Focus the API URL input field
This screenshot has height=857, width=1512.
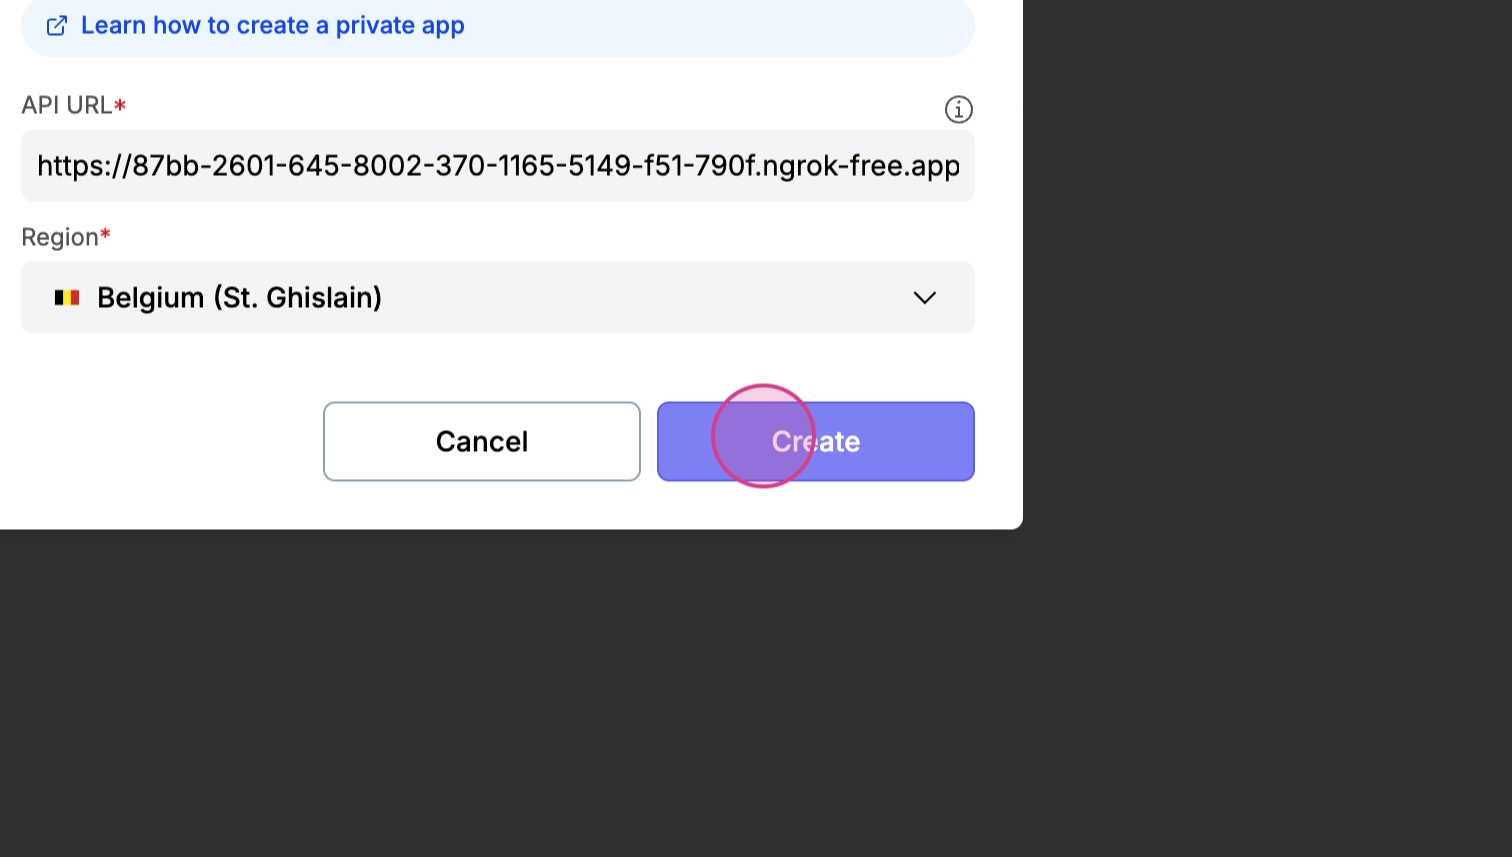pyautogui.click(x=497, y=166)
